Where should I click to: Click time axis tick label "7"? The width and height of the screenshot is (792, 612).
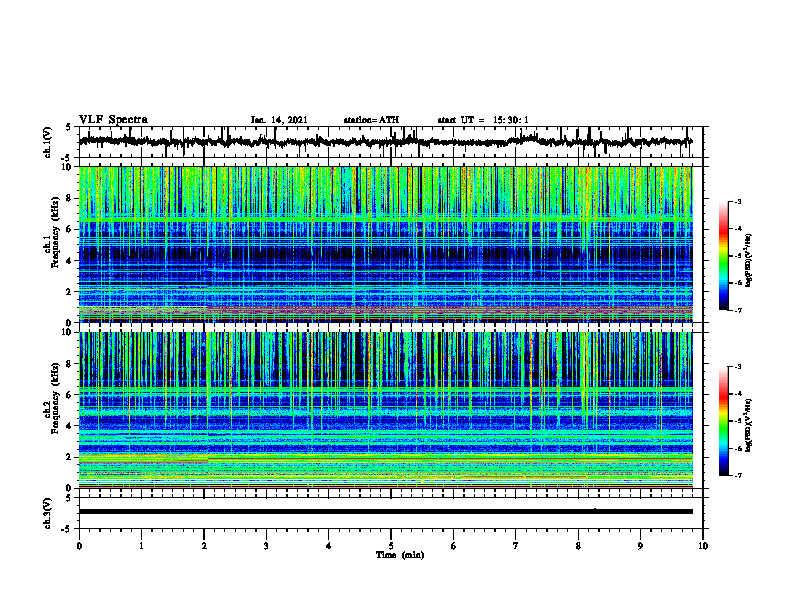(x=516, y=546)
